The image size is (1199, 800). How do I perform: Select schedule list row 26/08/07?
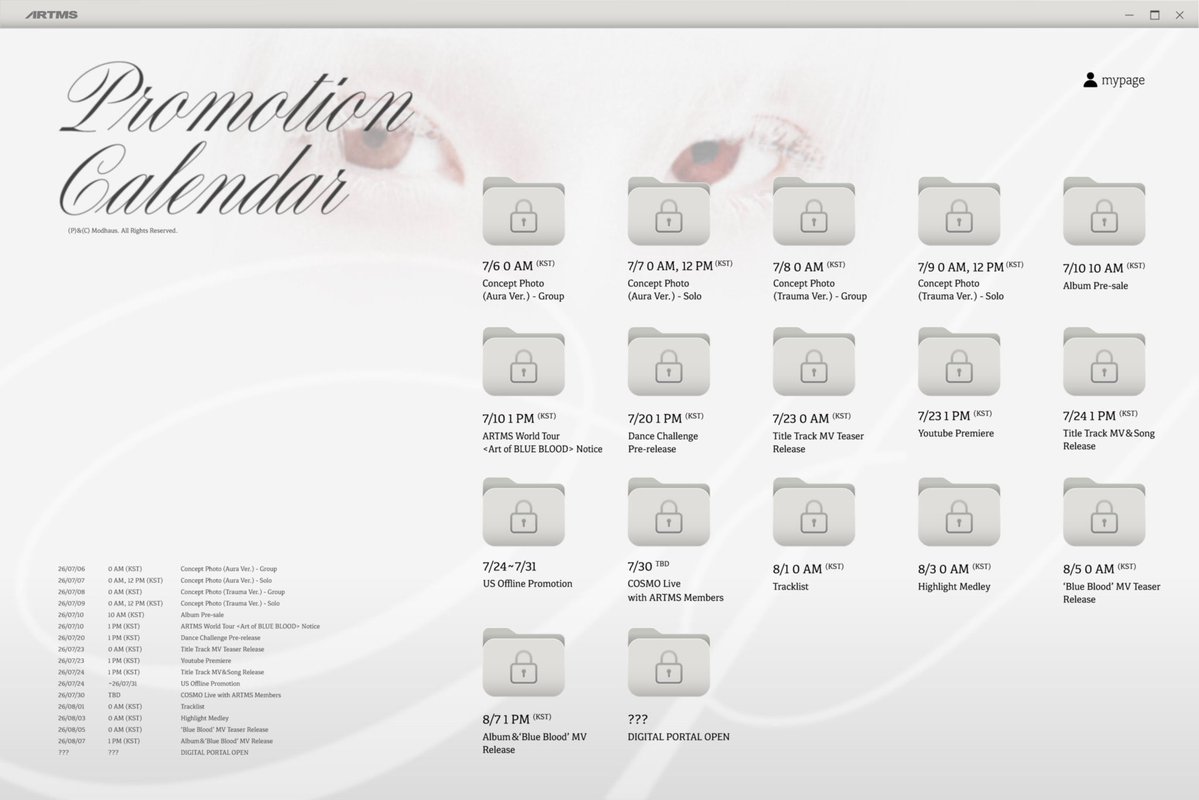point(165,741)
